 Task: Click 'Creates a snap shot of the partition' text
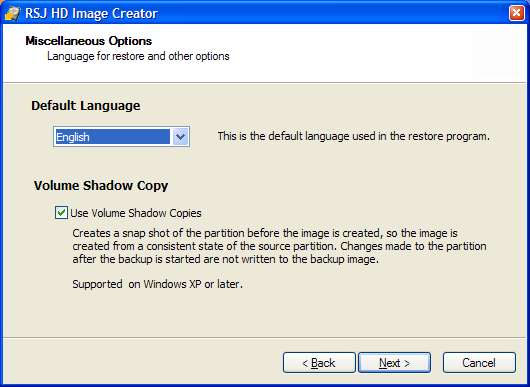point(279,246)
